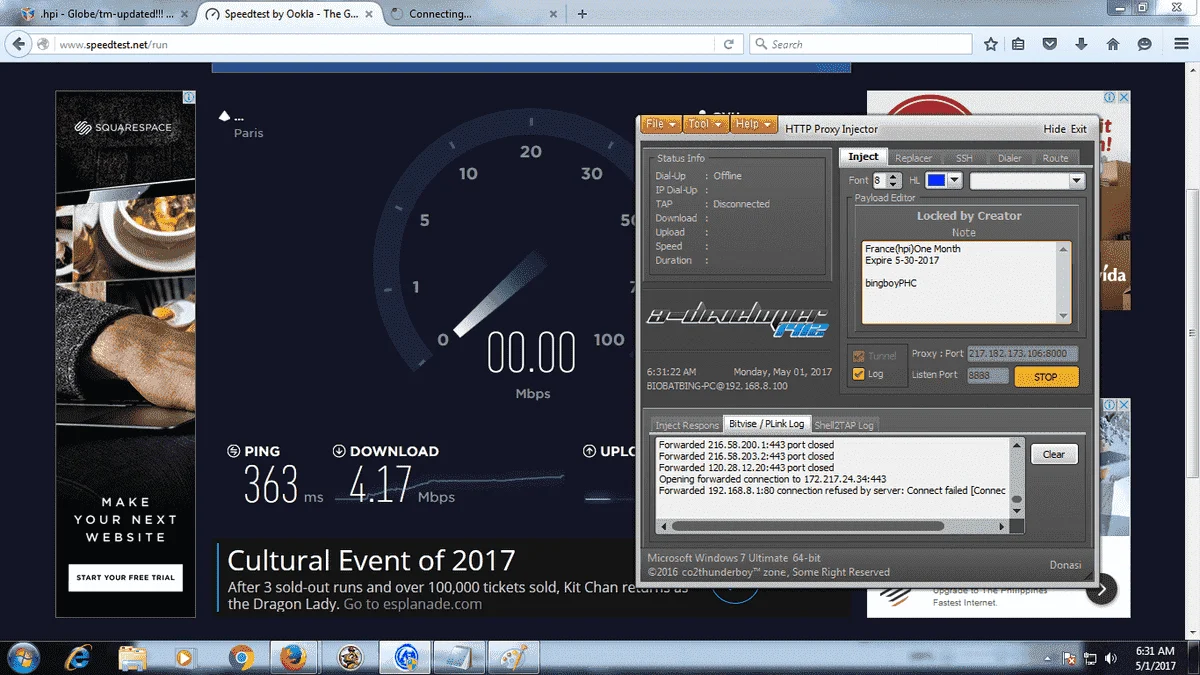
Task: Close the Connecting tab
Action: pyautogui.click(x=555, y=14)
